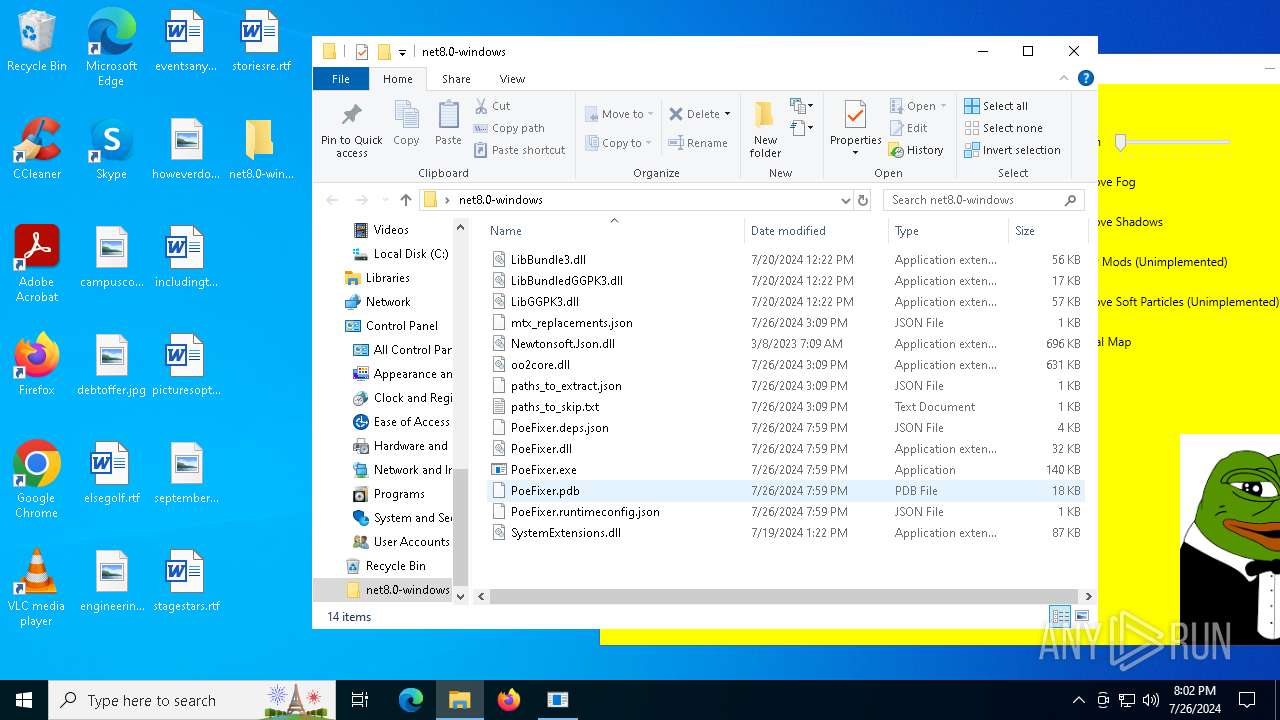Sort by Size column header
The image size is (1280, 720).
[1046, 231]
